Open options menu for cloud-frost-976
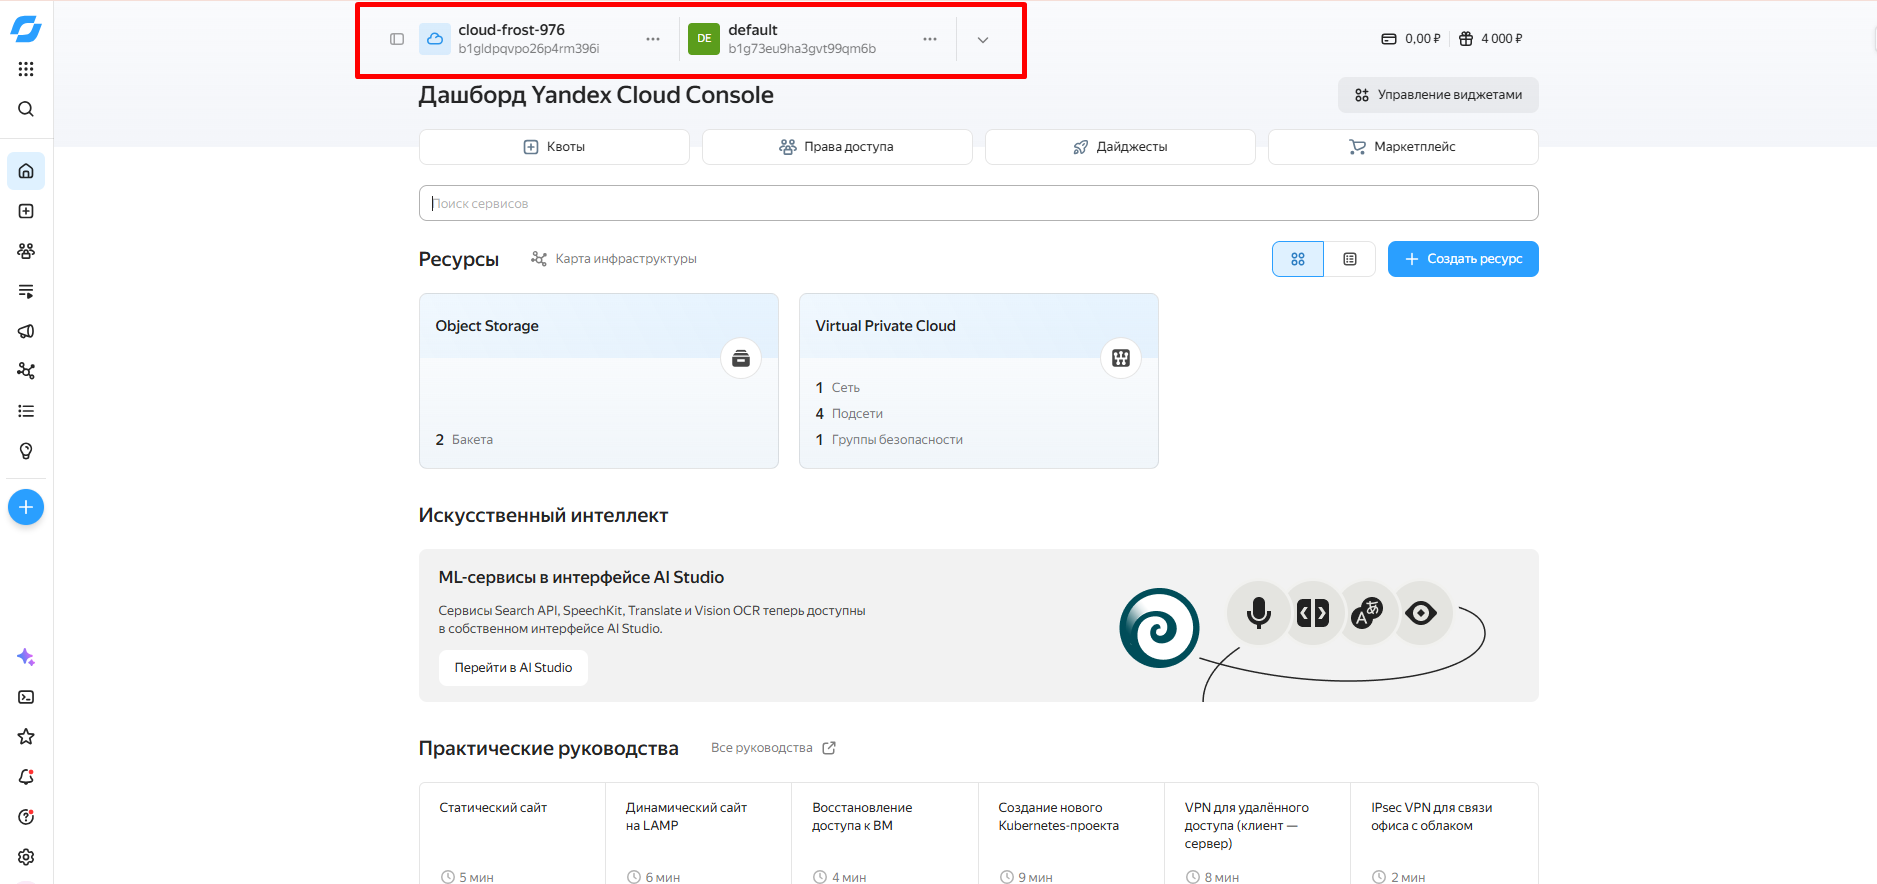Image resolution: width=1877 pixels, height=884 pixels. click(x=653, y=39)
